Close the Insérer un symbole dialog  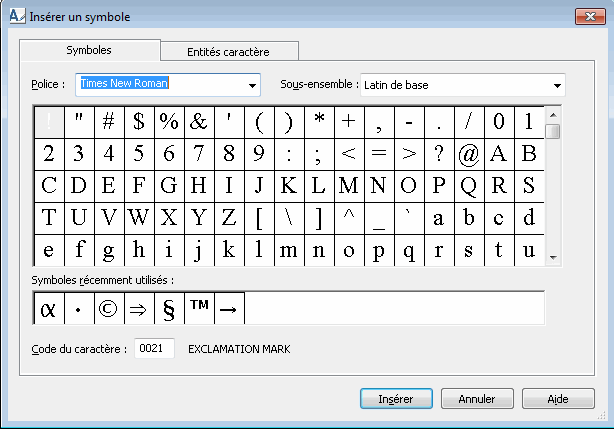(x=590, y=16)
